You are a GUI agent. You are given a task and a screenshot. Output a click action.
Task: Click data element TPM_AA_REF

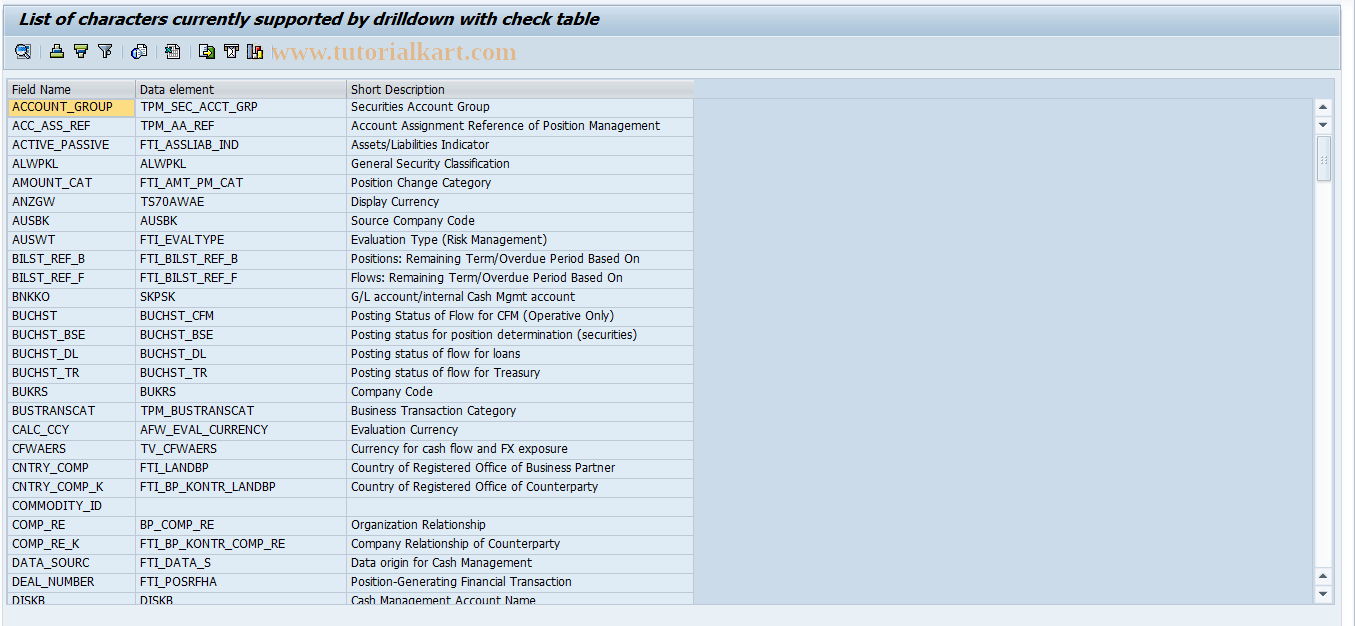[177, 126]
